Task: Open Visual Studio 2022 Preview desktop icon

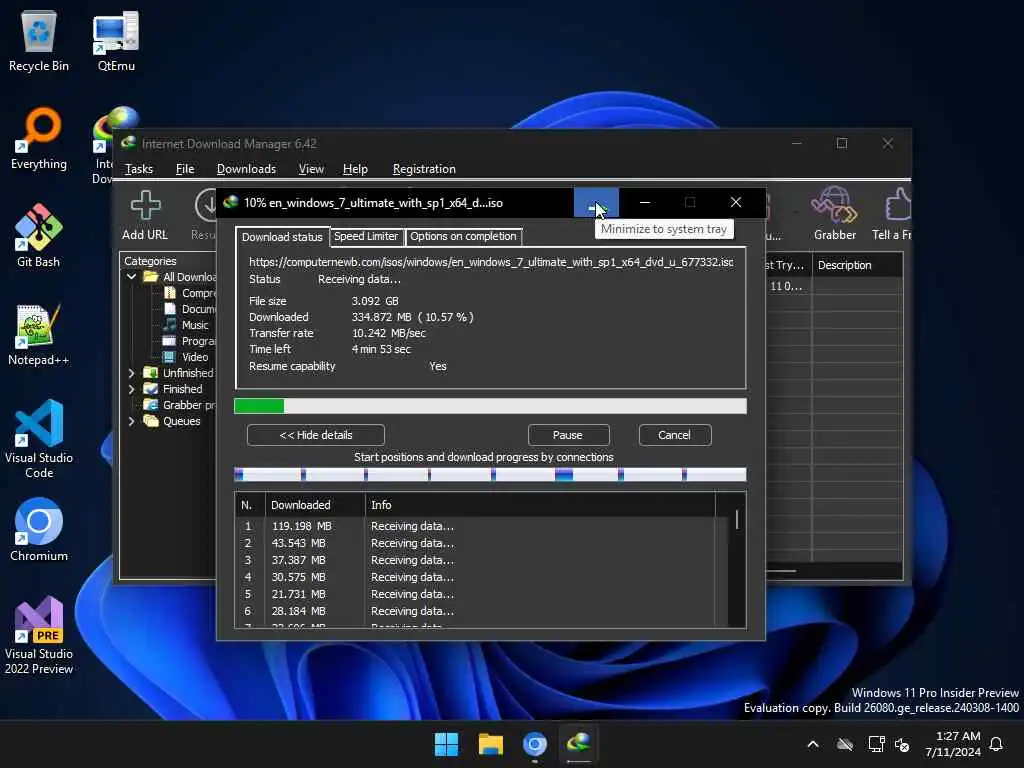Action: (39, 635)
